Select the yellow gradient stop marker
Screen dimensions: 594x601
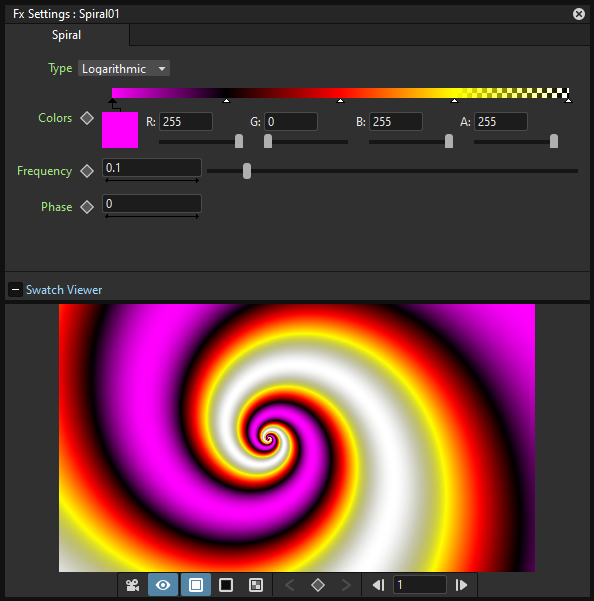pyautogui.click(x=454, y=101)
